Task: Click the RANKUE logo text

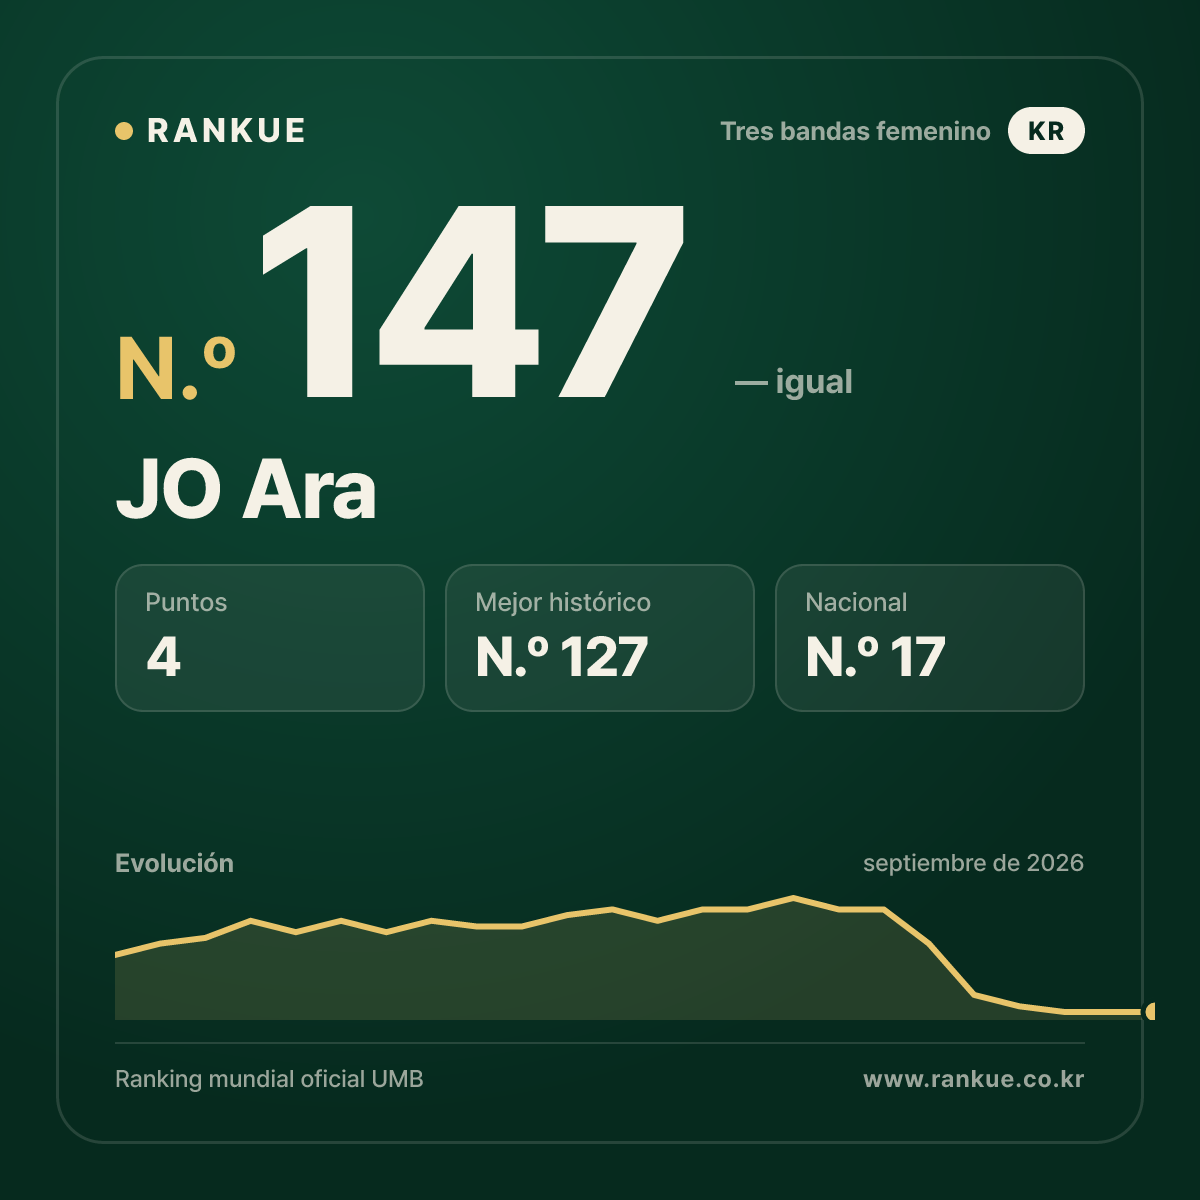Action: point(226,131)
